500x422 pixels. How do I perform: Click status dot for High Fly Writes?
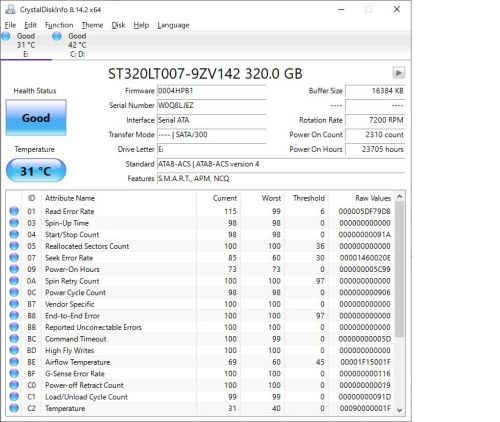pos(14,350)
